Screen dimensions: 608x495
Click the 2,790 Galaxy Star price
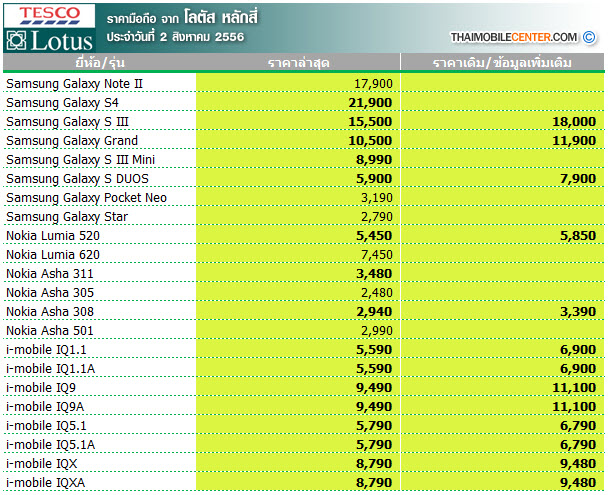377,217
